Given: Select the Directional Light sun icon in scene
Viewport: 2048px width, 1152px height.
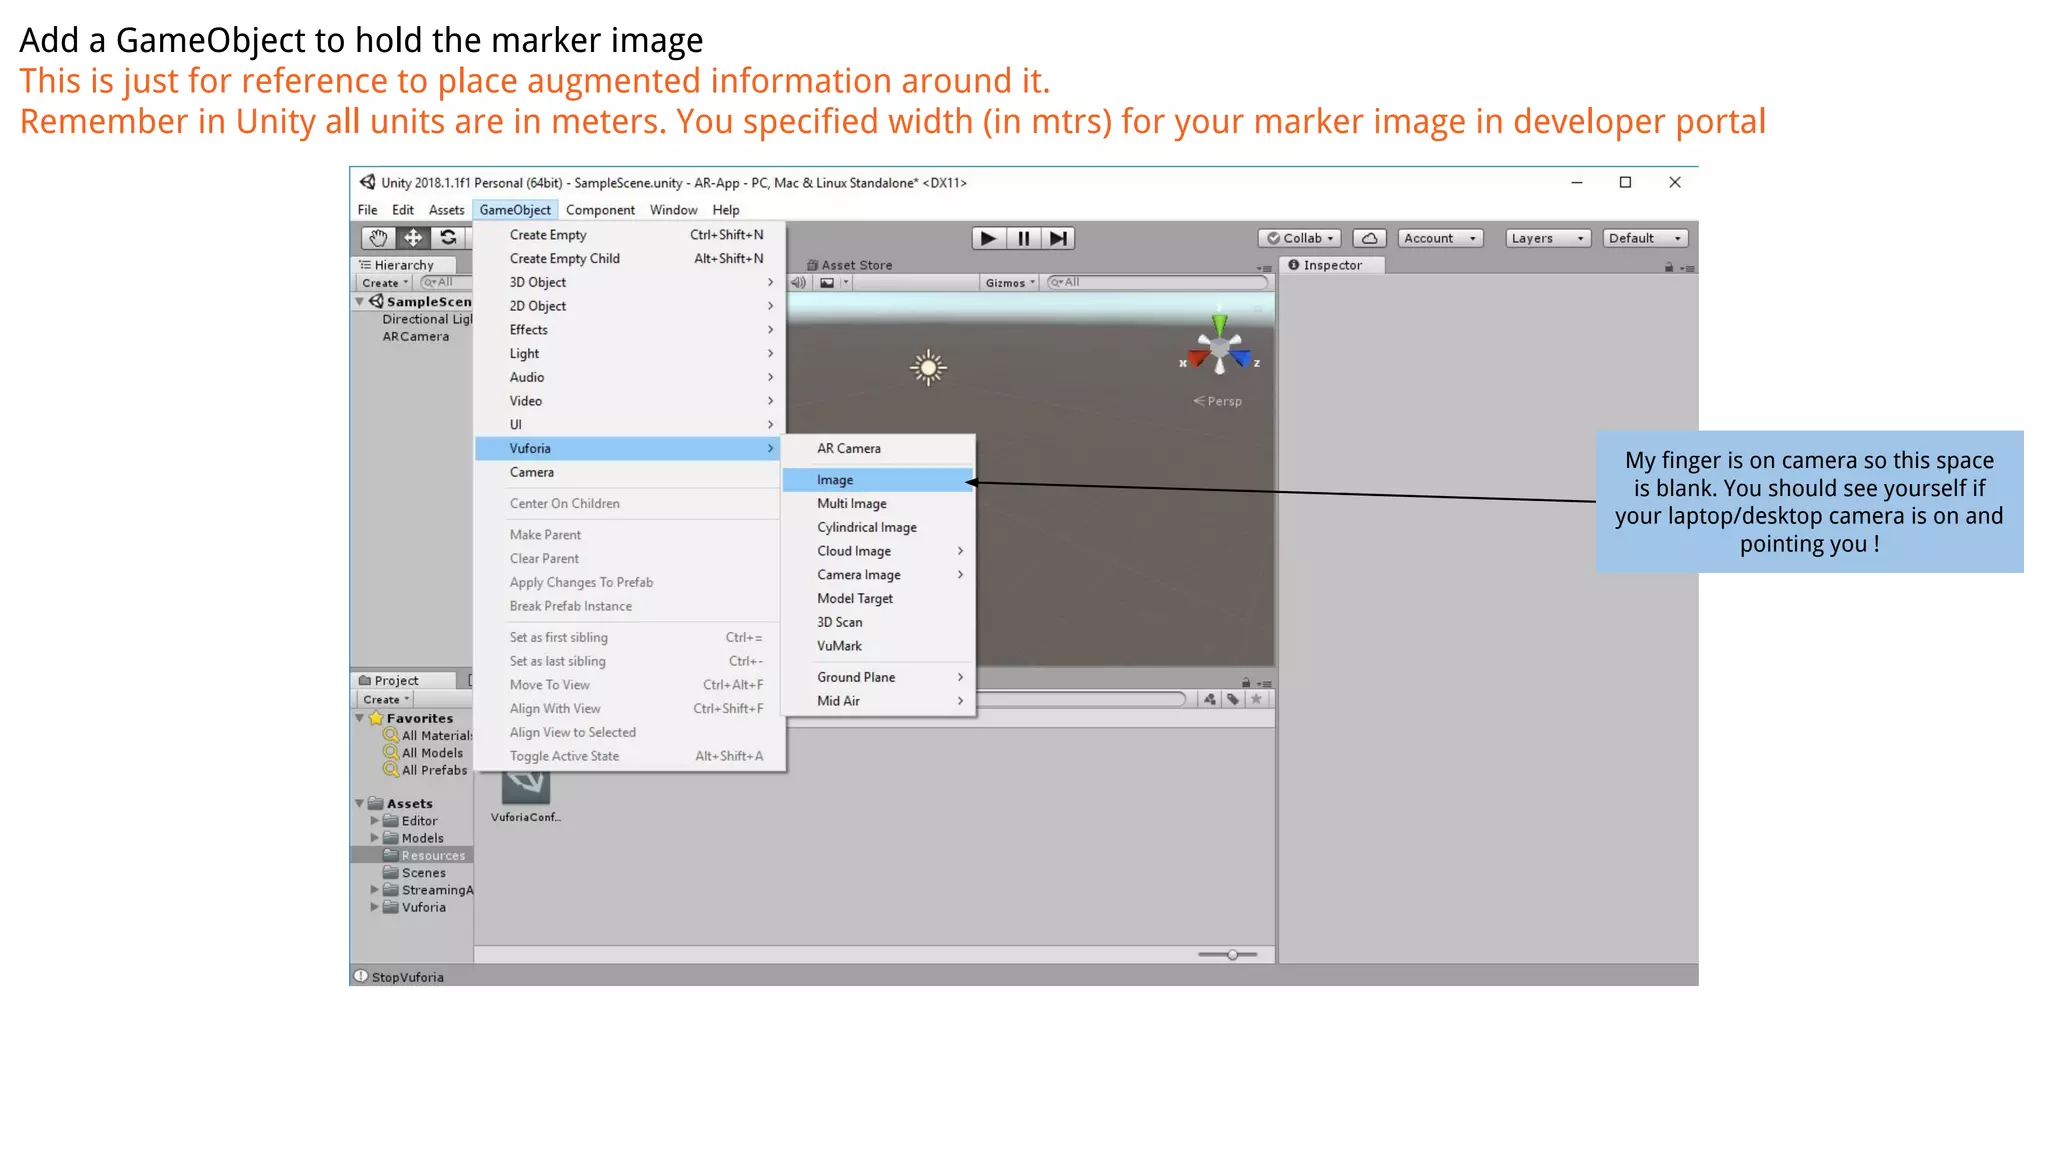Looking at the screenshot, I should pos(928,368).
